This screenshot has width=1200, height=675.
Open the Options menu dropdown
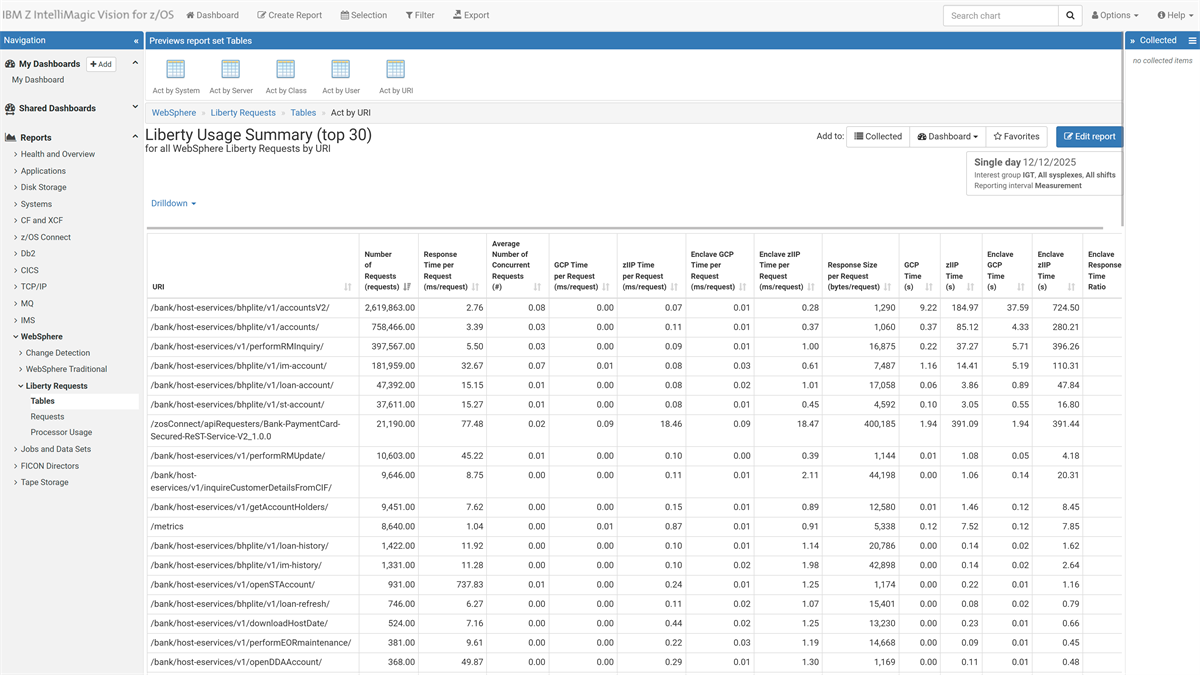1114,16
